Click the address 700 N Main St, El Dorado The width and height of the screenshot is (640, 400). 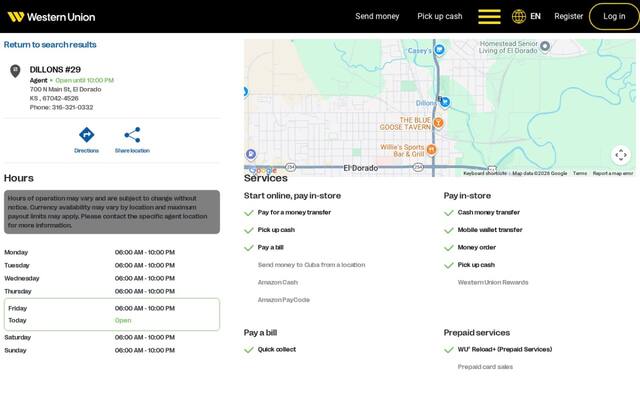pyautogui.click(x=65, y=89)
